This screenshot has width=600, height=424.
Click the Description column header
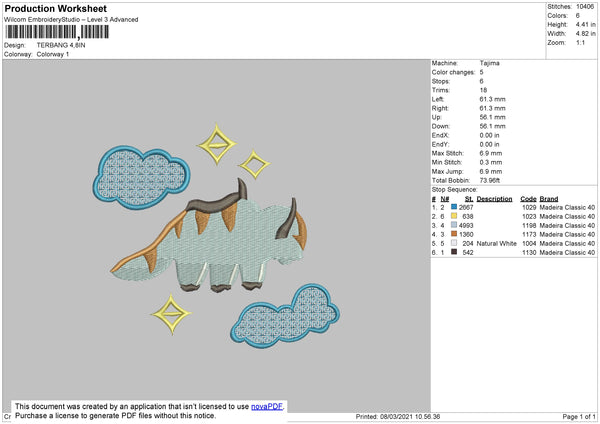[x=494, y=199]
